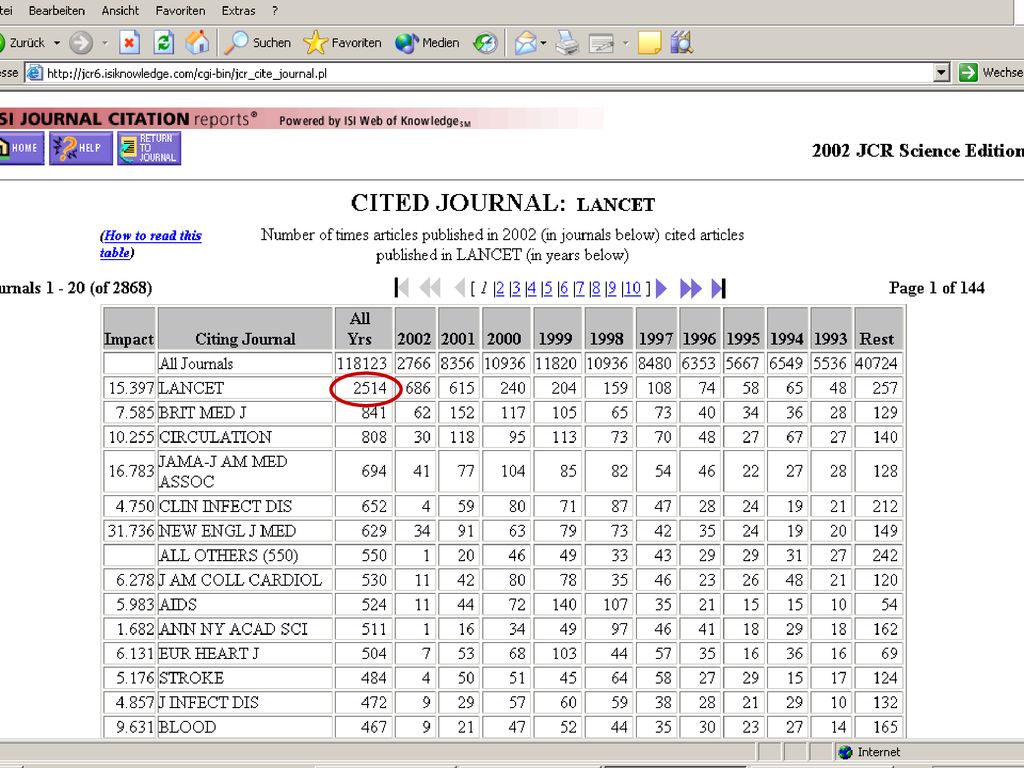The width and height of the screenshot is (1024, 768).
Task: Click the JCR HOME button
Action: (x=21, y=148)
